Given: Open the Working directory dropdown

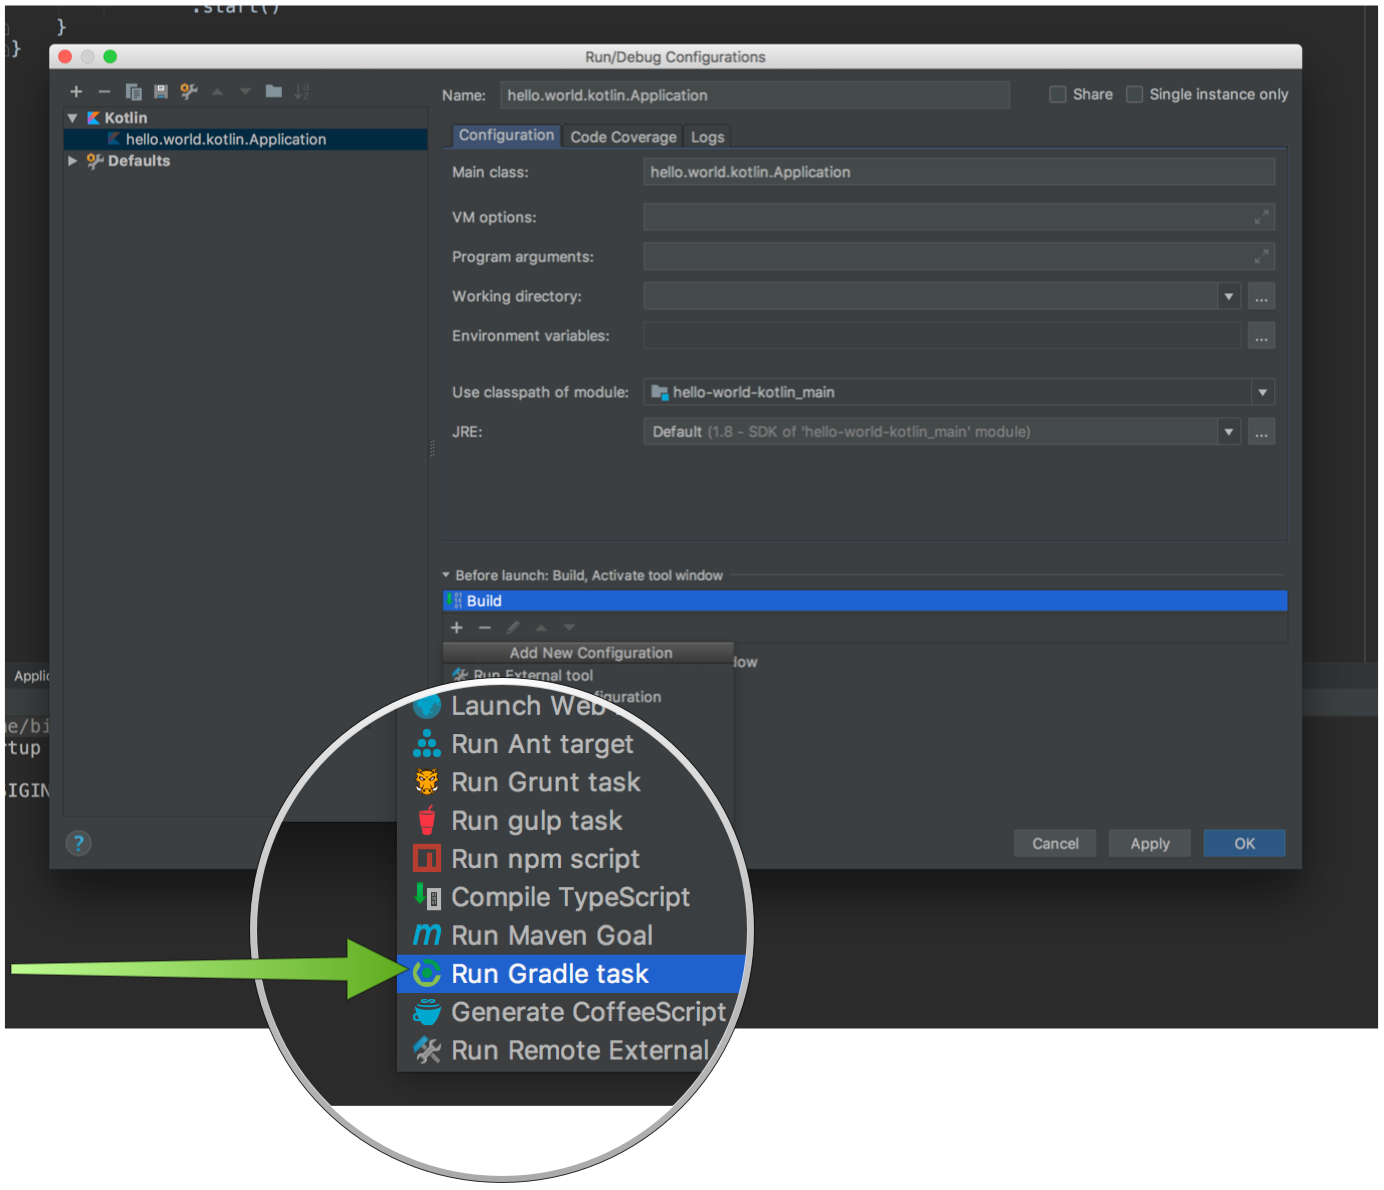Looking at the screenshot, I should click(1228, 296).
